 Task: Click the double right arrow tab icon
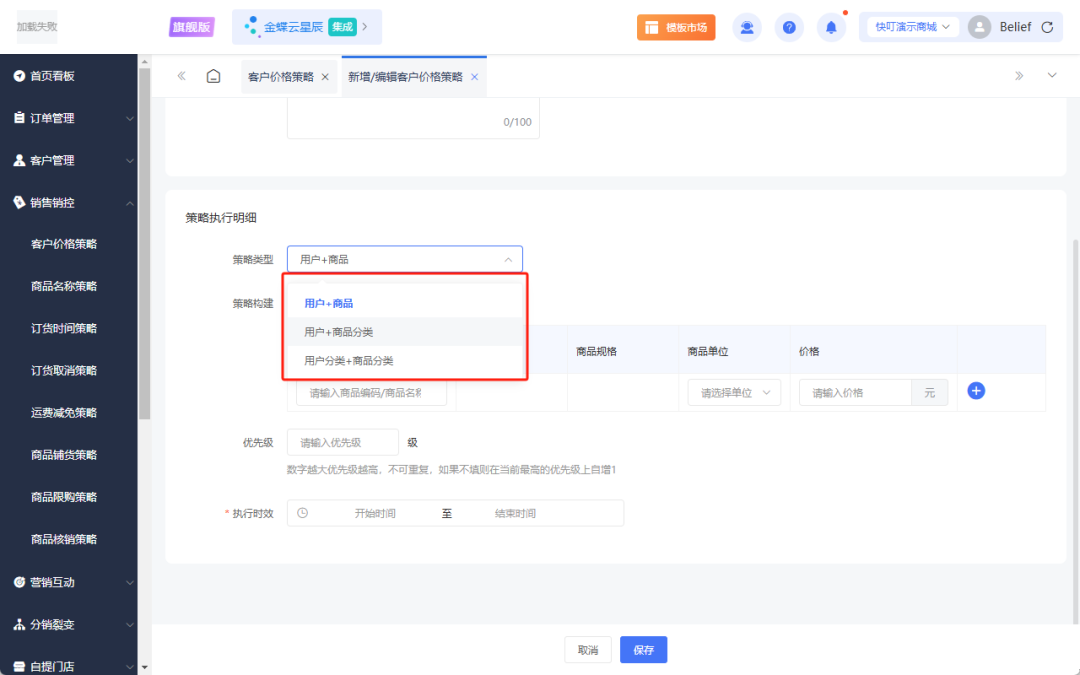[x=1019, y=76]
